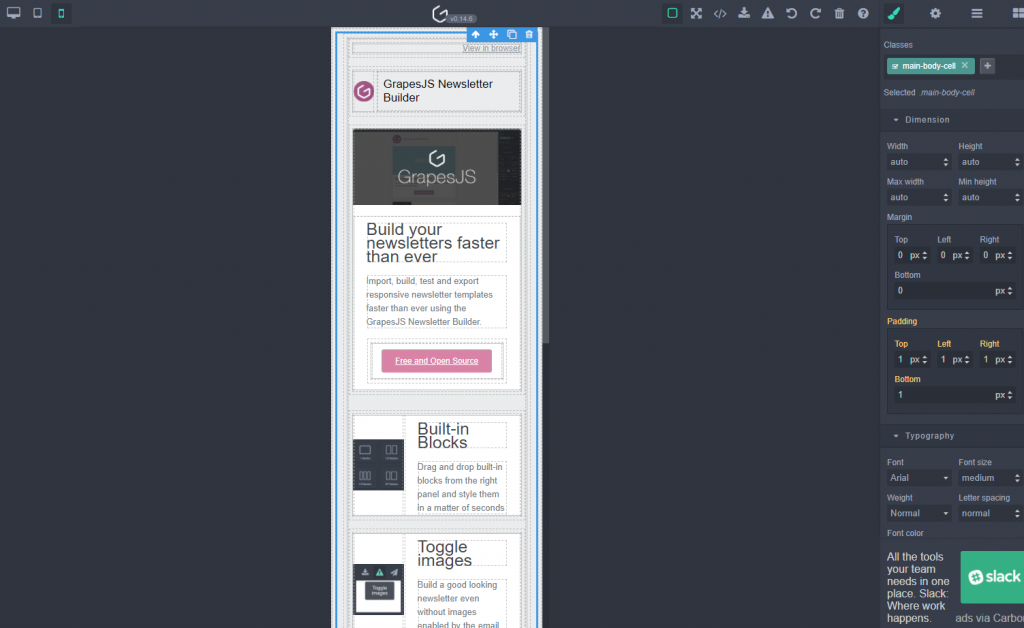Image resolution: width=1024 pixels, height=628 pixels.
Task: Select the Toggle images thumbnail
Action: (x=378, y=589)
